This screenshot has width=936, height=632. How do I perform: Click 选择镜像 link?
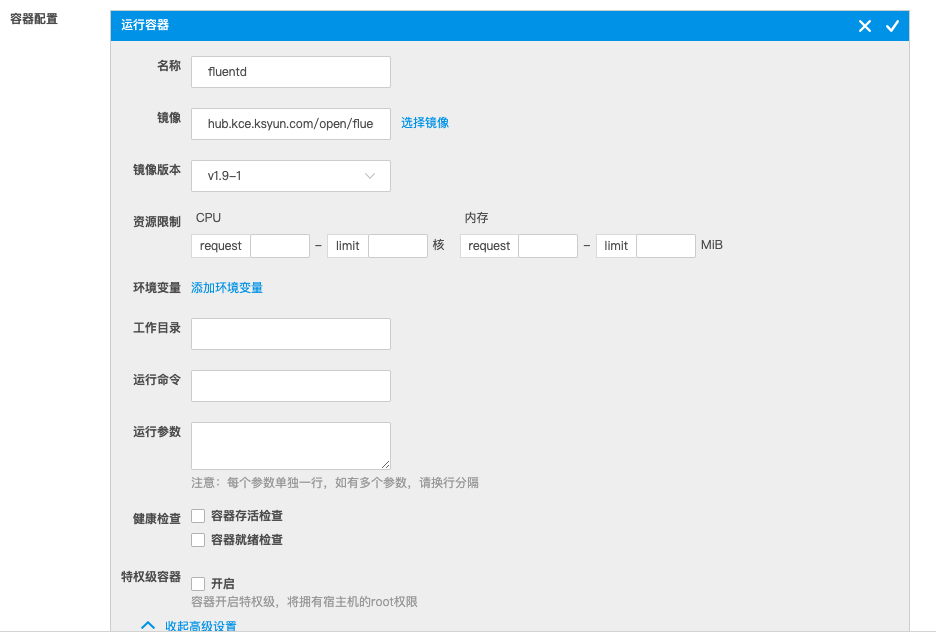[x=425, y=123]
